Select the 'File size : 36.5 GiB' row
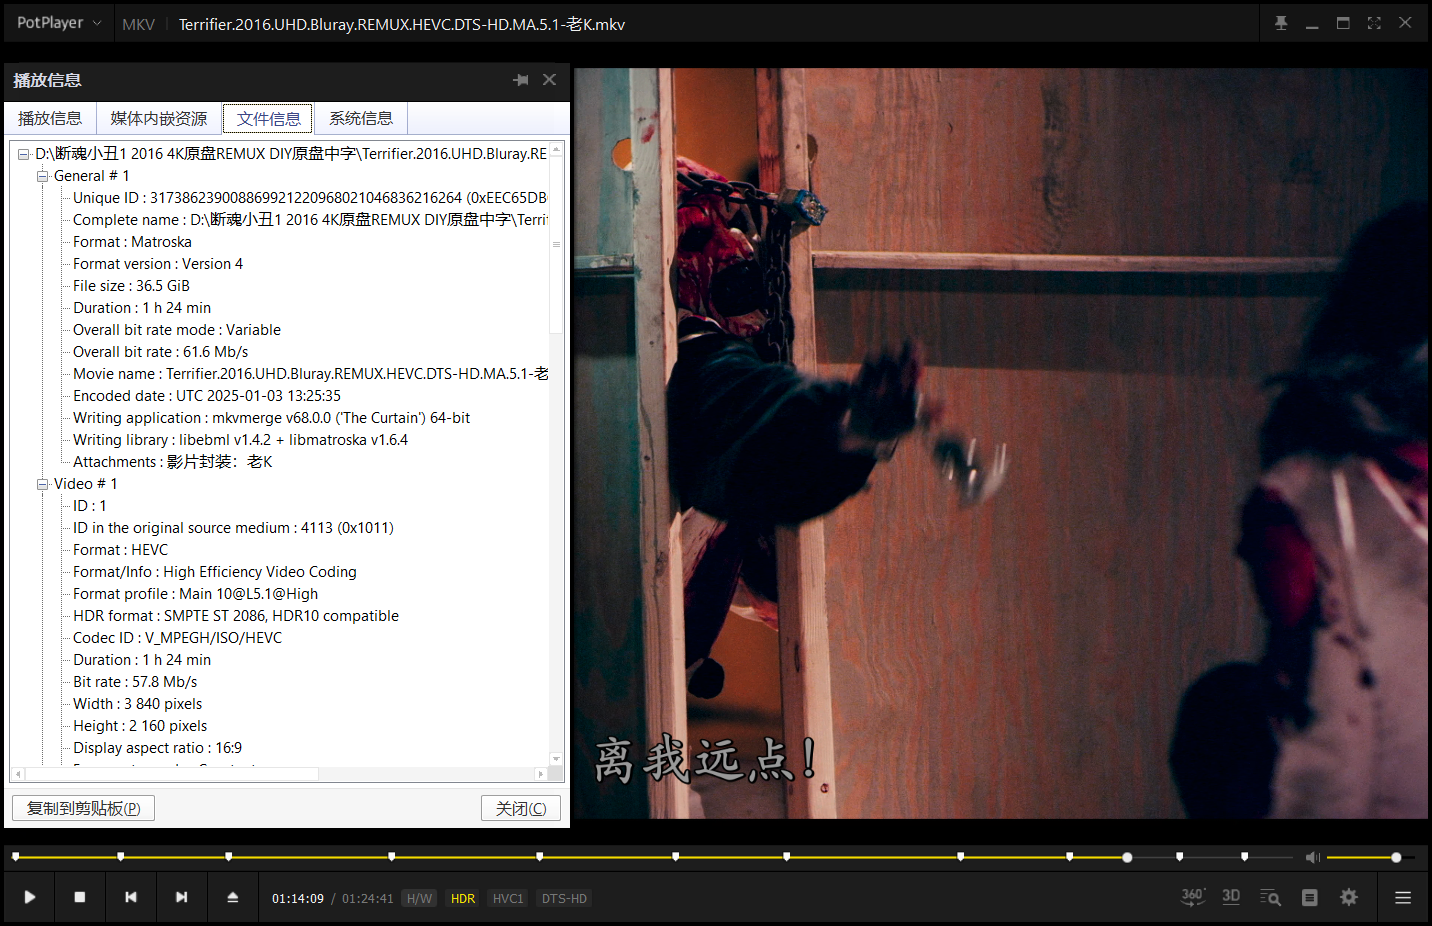 point(131,286)
